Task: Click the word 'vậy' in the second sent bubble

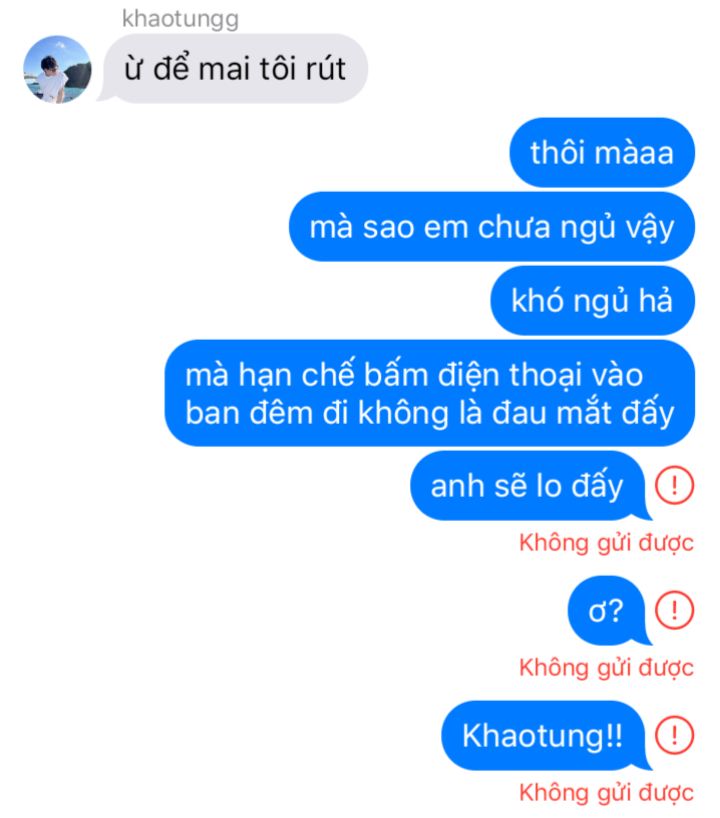Action: 650,228
